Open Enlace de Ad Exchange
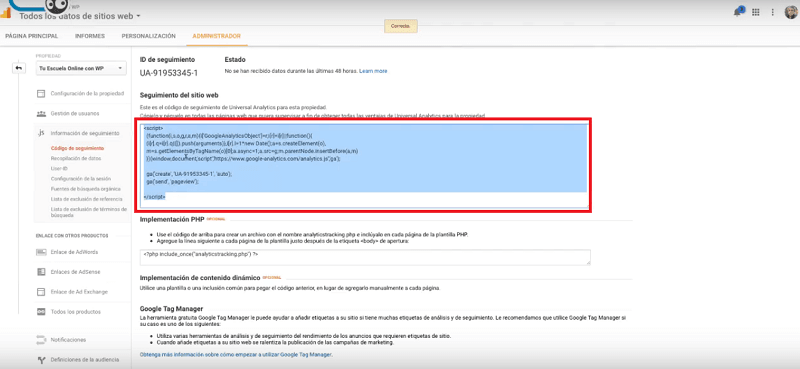 pos(79,292)
